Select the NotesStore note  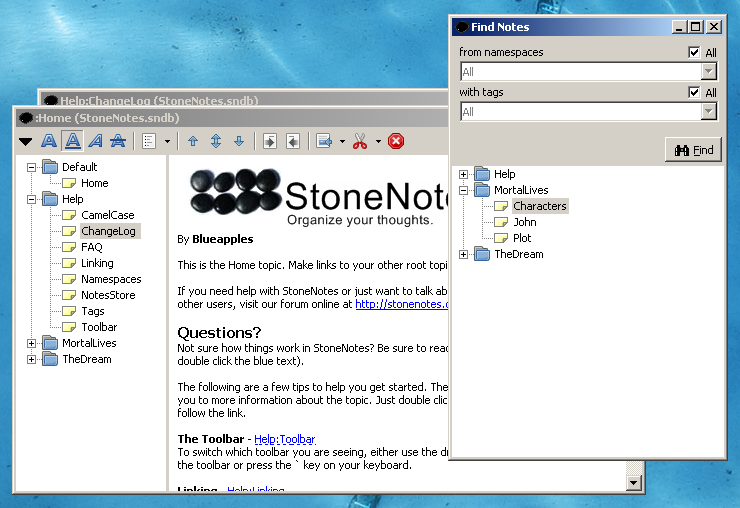tap(108, 295)
